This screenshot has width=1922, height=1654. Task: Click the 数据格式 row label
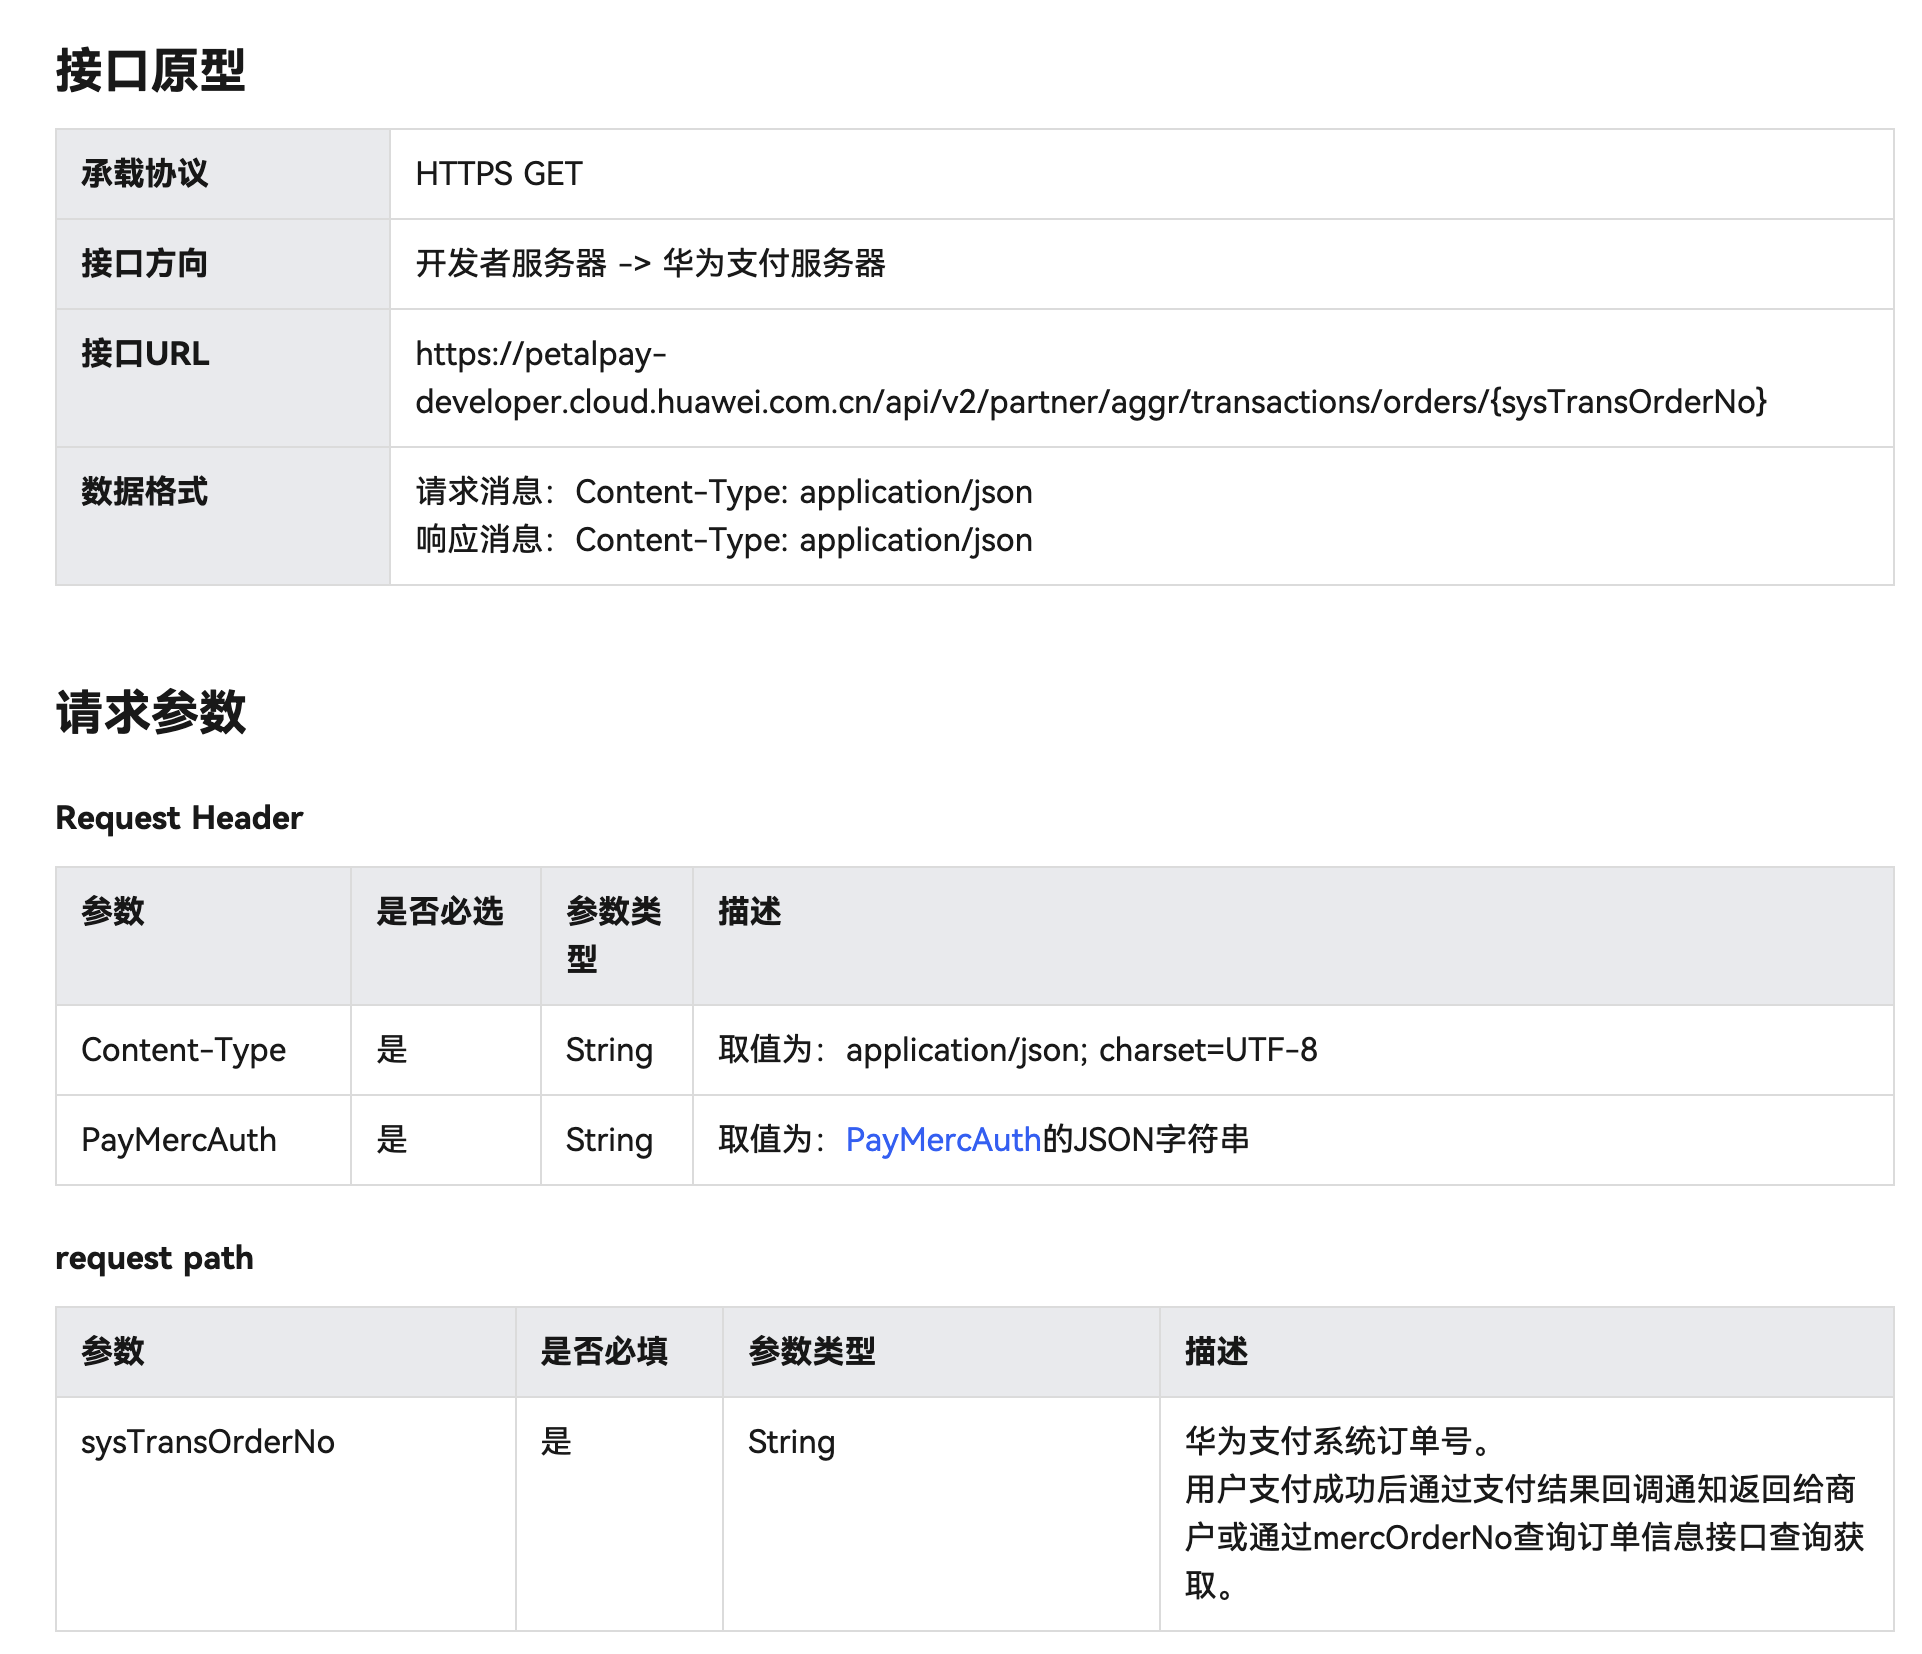tap(144, 492)
